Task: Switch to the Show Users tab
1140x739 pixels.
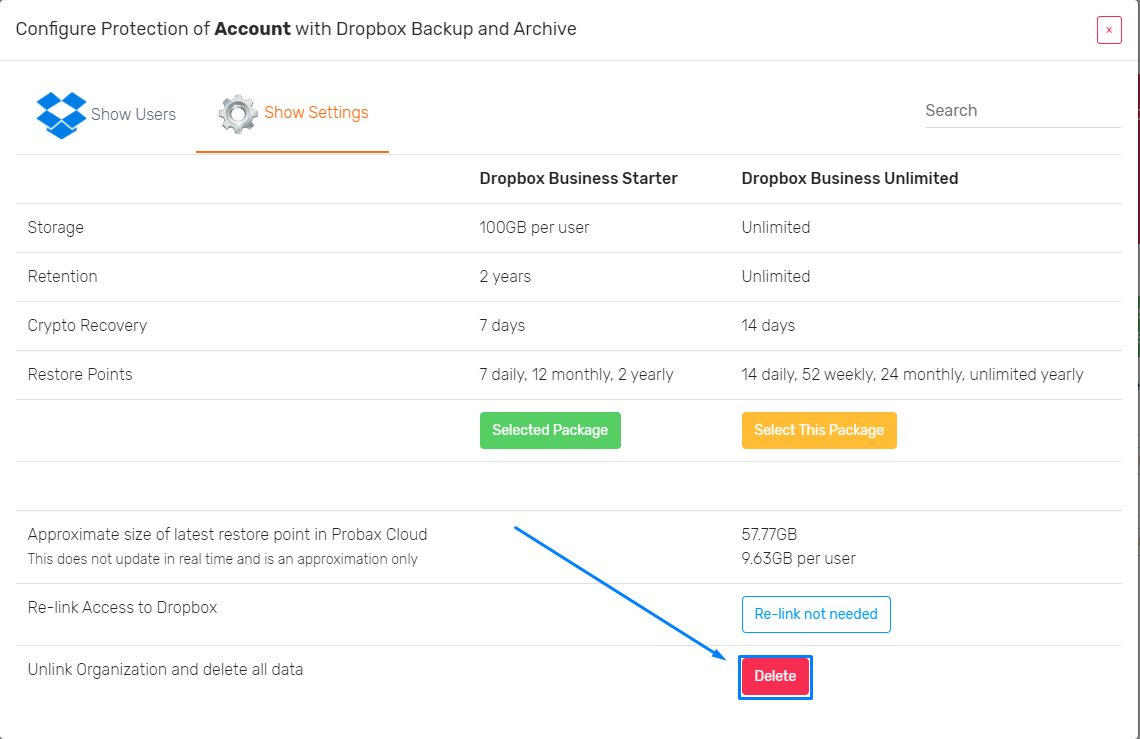Action: 106,115
